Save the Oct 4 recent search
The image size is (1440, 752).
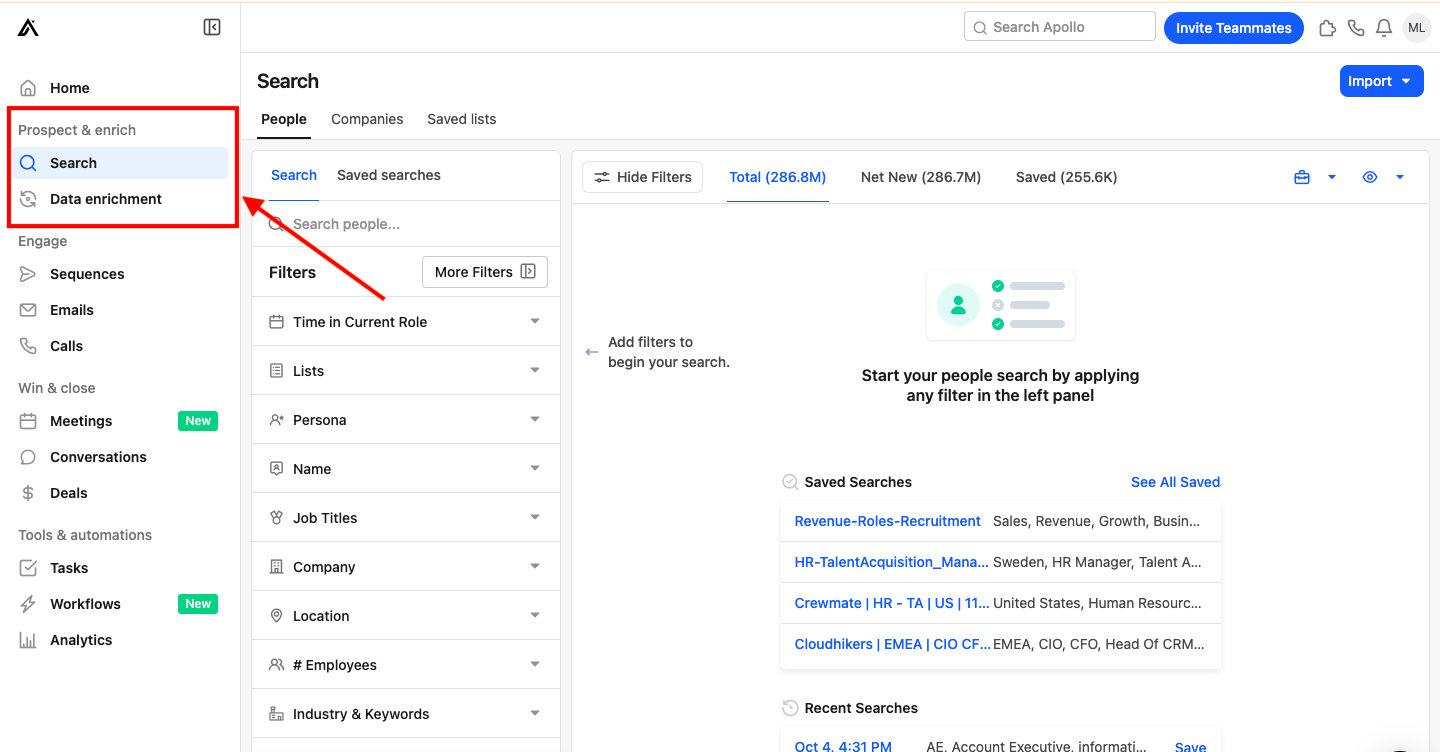pyautogui.click(x=1190, y=746)
